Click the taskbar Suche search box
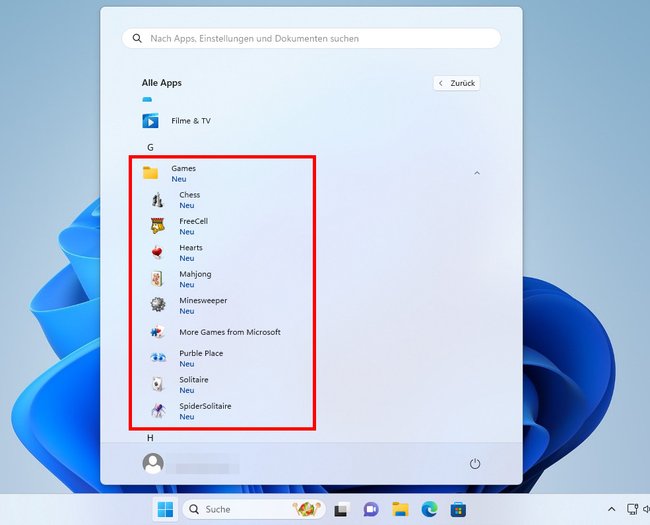This screenshot has height=525, width=650. (254, 509)
